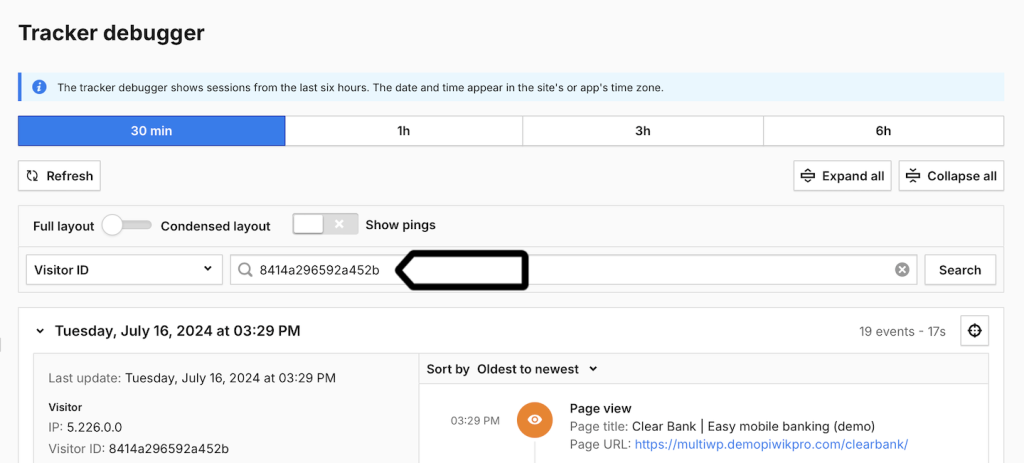Expand all sessions

842,176
